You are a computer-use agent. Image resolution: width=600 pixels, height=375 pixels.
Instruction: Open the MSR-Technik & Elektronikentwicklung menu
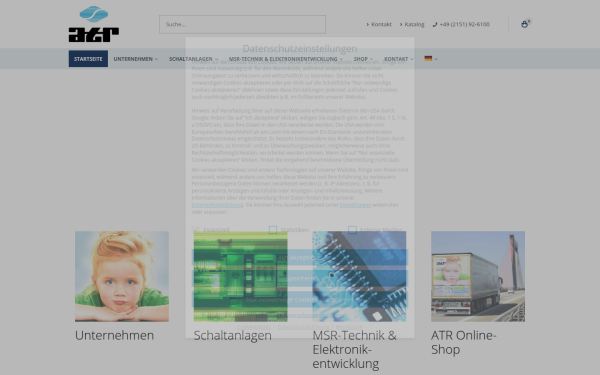pyautogui.click(x=285, y=59)
